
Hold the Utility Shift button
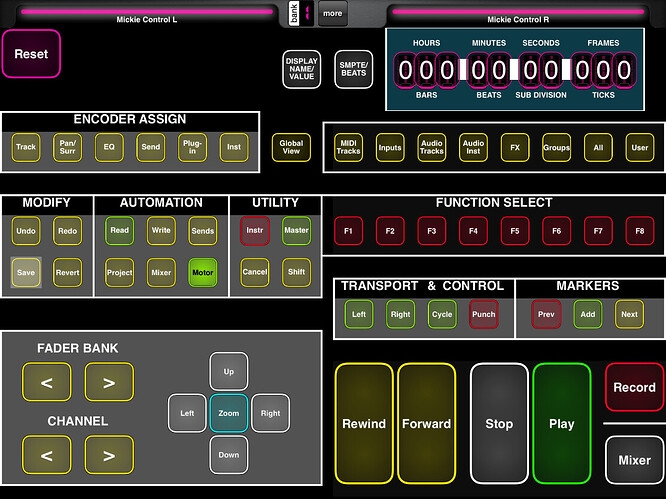coord(296,272)
